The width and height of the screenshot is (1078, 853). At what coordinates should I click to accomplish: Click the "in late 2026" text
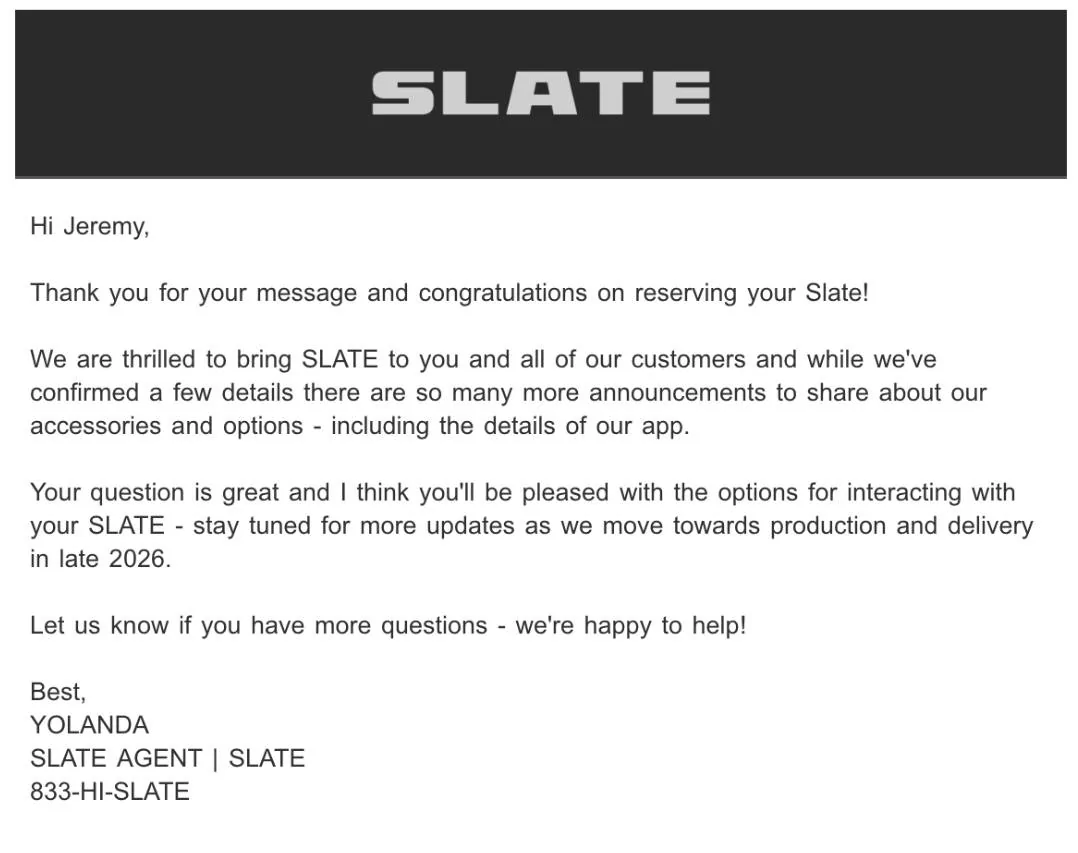(100, 559)
